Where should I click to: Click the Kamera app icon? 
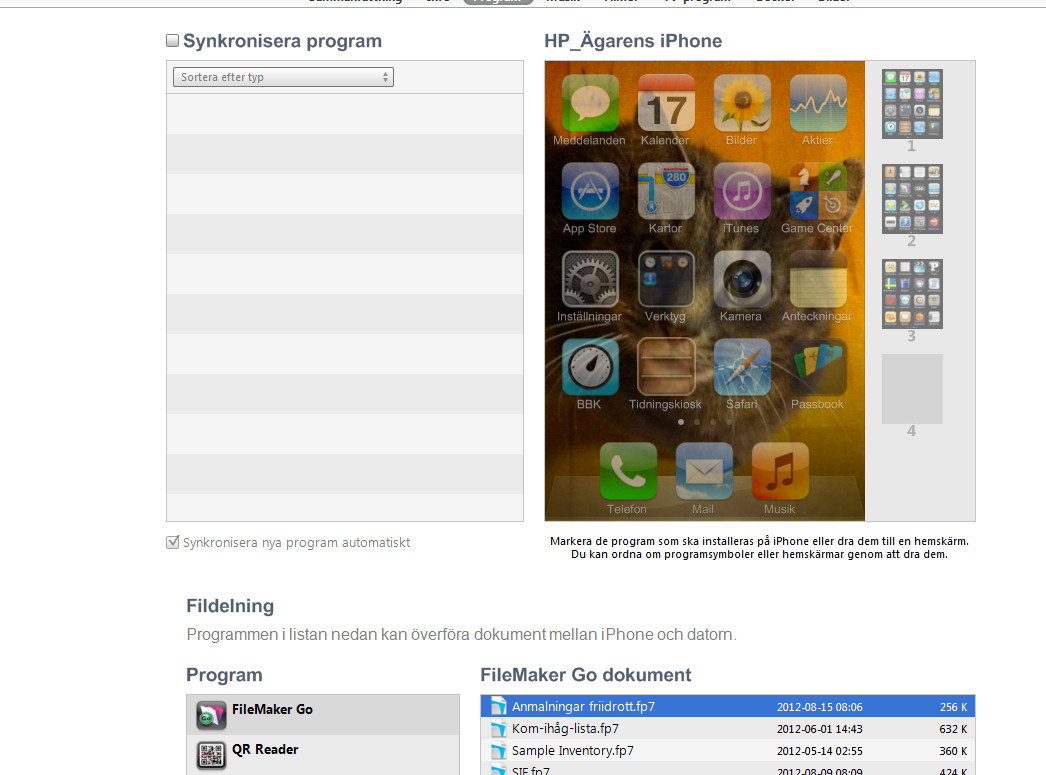pyautogui.click(x=742, y=279)
